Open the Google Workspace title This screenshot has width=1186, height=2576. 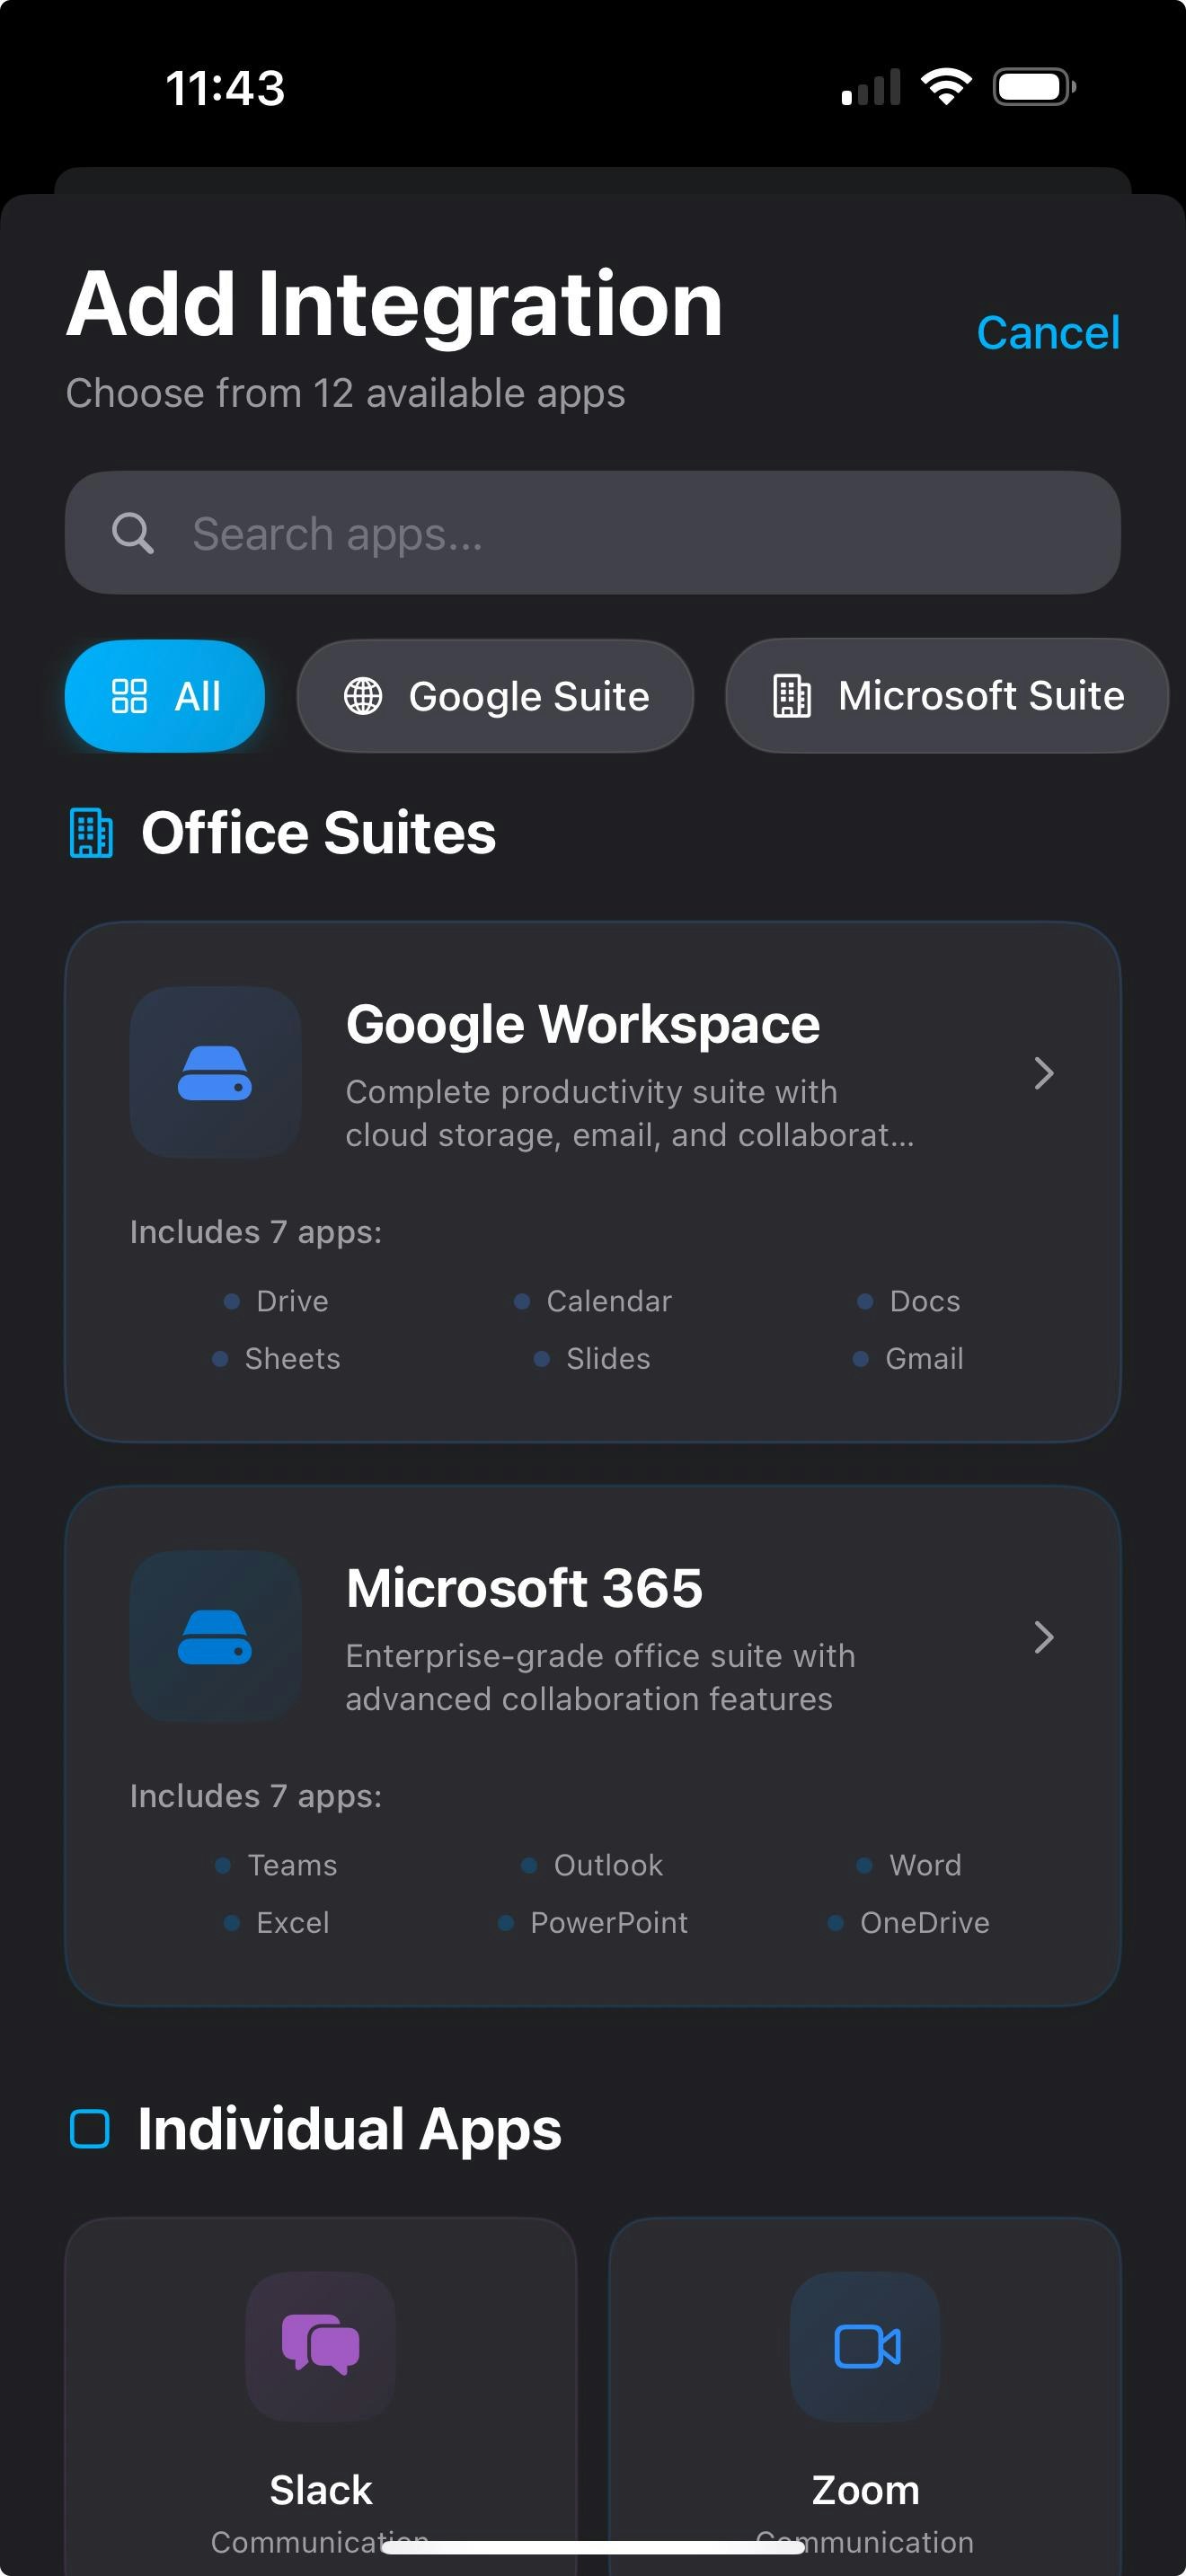click(583, 1024)
